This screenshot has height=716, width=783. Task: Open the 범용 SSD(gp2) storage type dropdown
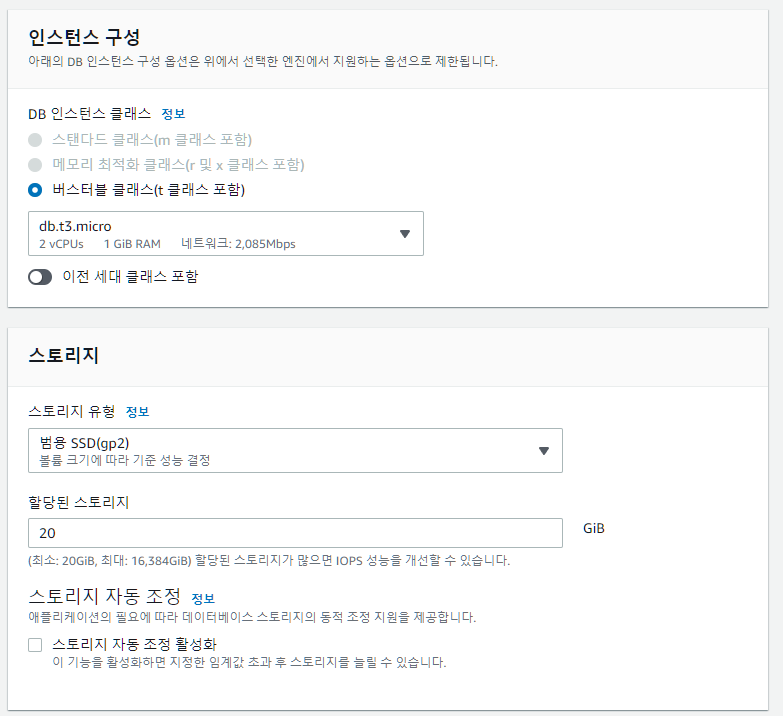tap(295, 450)
